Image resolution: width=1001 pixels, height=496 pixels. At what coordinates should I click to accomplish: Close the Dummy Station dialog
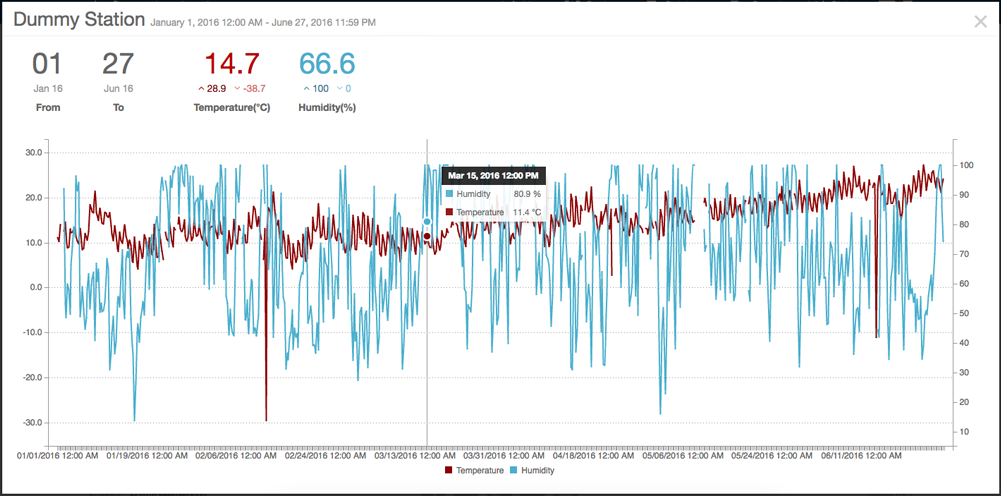click(x=981, y=21)
